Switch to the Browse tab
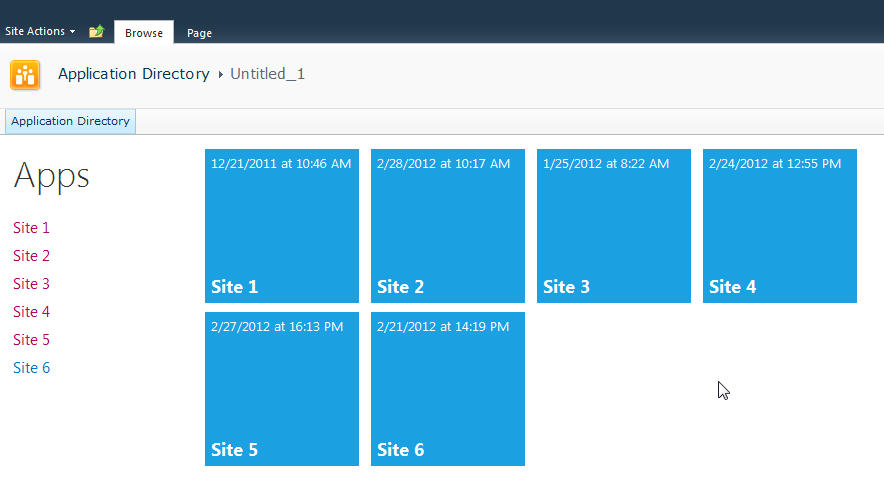The width and height of the screenshot is (884, 497). tap(144, 33)
